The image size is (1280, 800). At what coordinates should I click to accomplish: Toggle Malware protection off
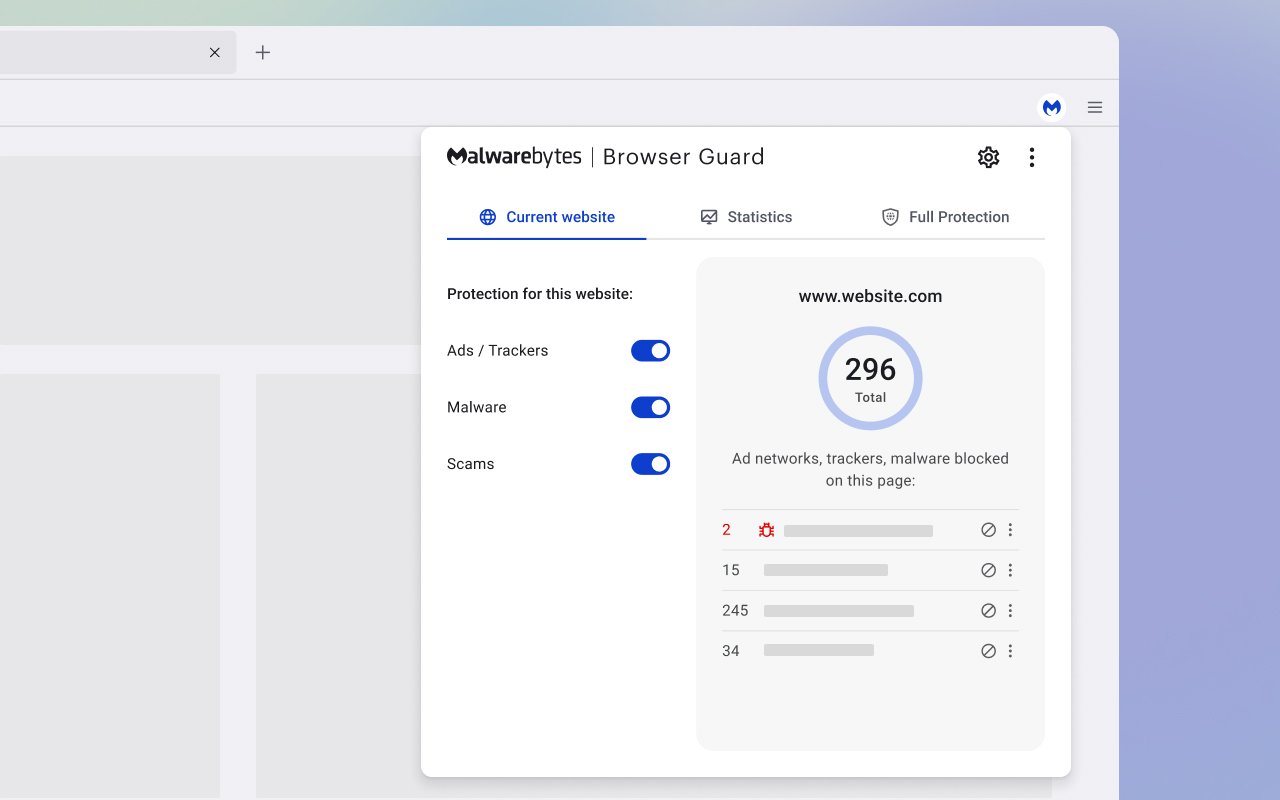click(650, 407)
